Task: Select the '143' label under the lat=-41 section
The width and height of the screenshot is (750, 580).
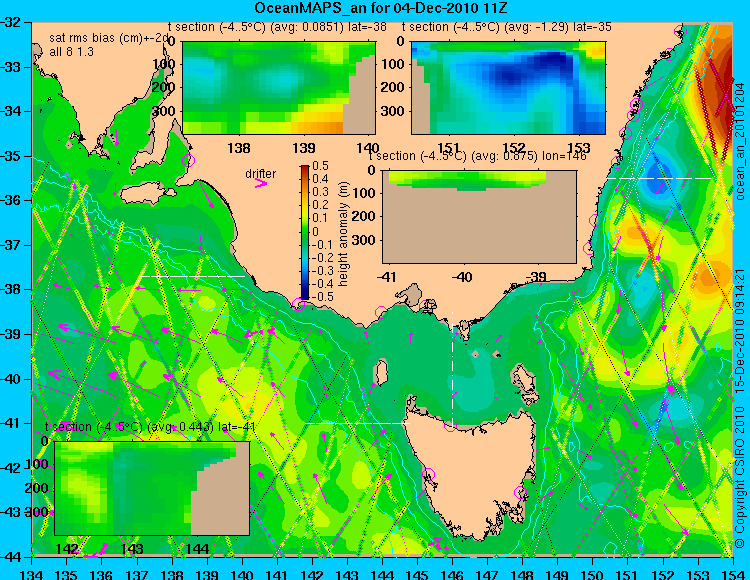Action: click(x=132, y=548)
